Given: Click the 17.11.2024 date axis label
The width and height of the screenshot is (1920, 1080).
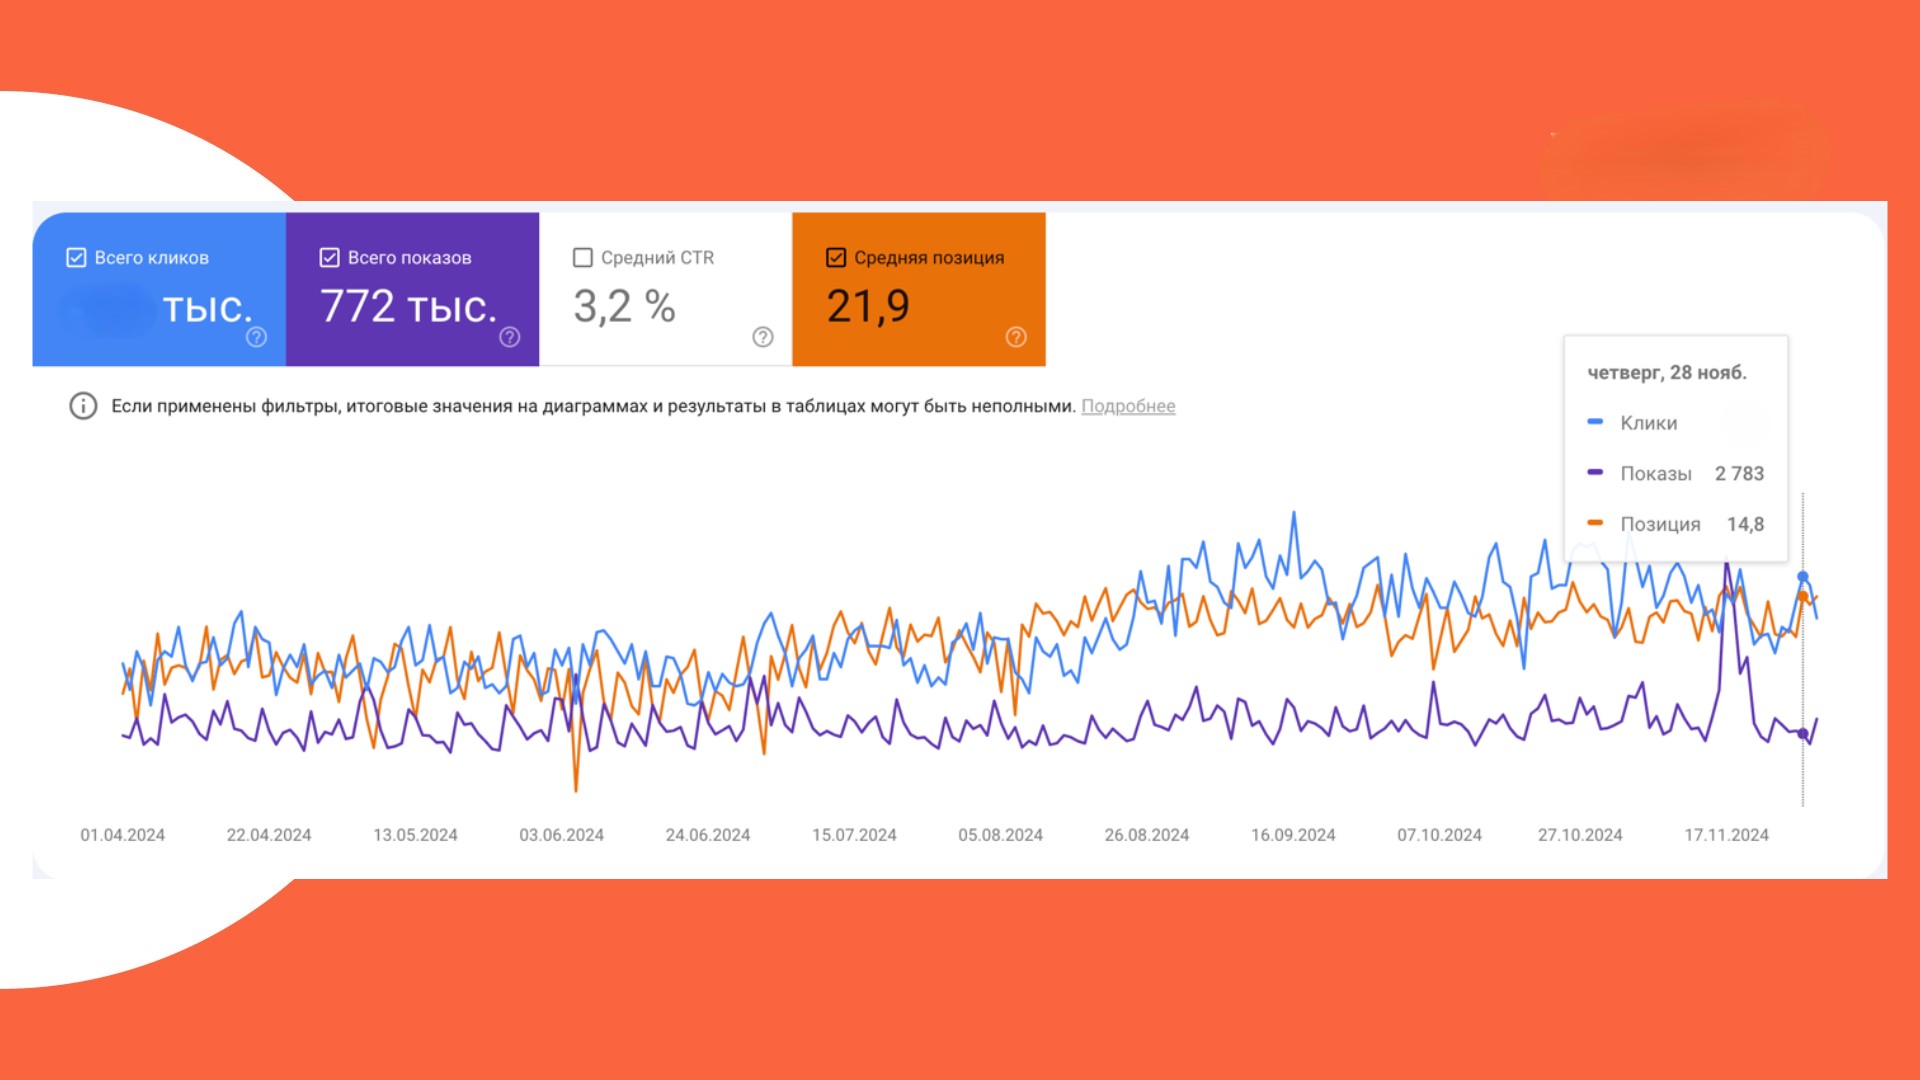Looking at the screenshot, I should (1726, 835).
